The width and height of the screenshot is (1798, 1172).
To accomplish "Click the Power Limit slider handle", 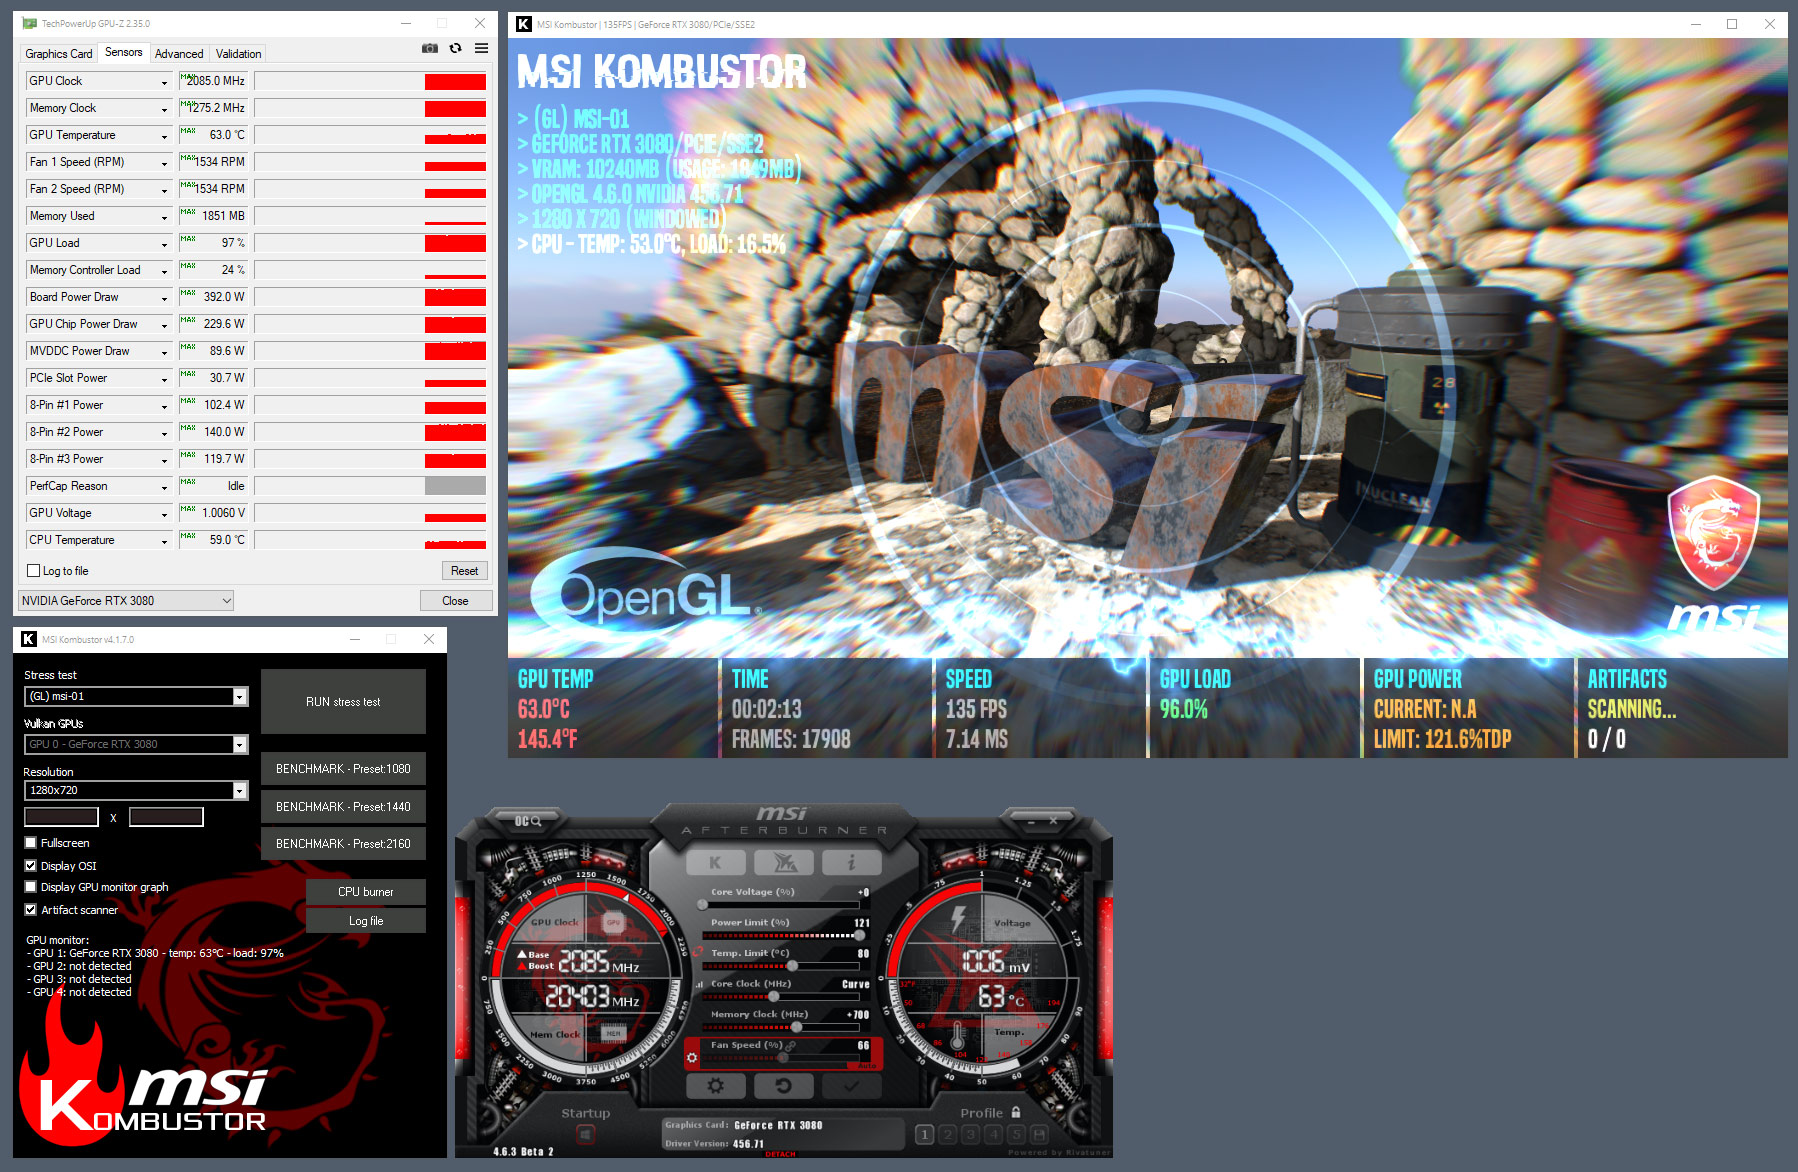I will pos(859,936).
